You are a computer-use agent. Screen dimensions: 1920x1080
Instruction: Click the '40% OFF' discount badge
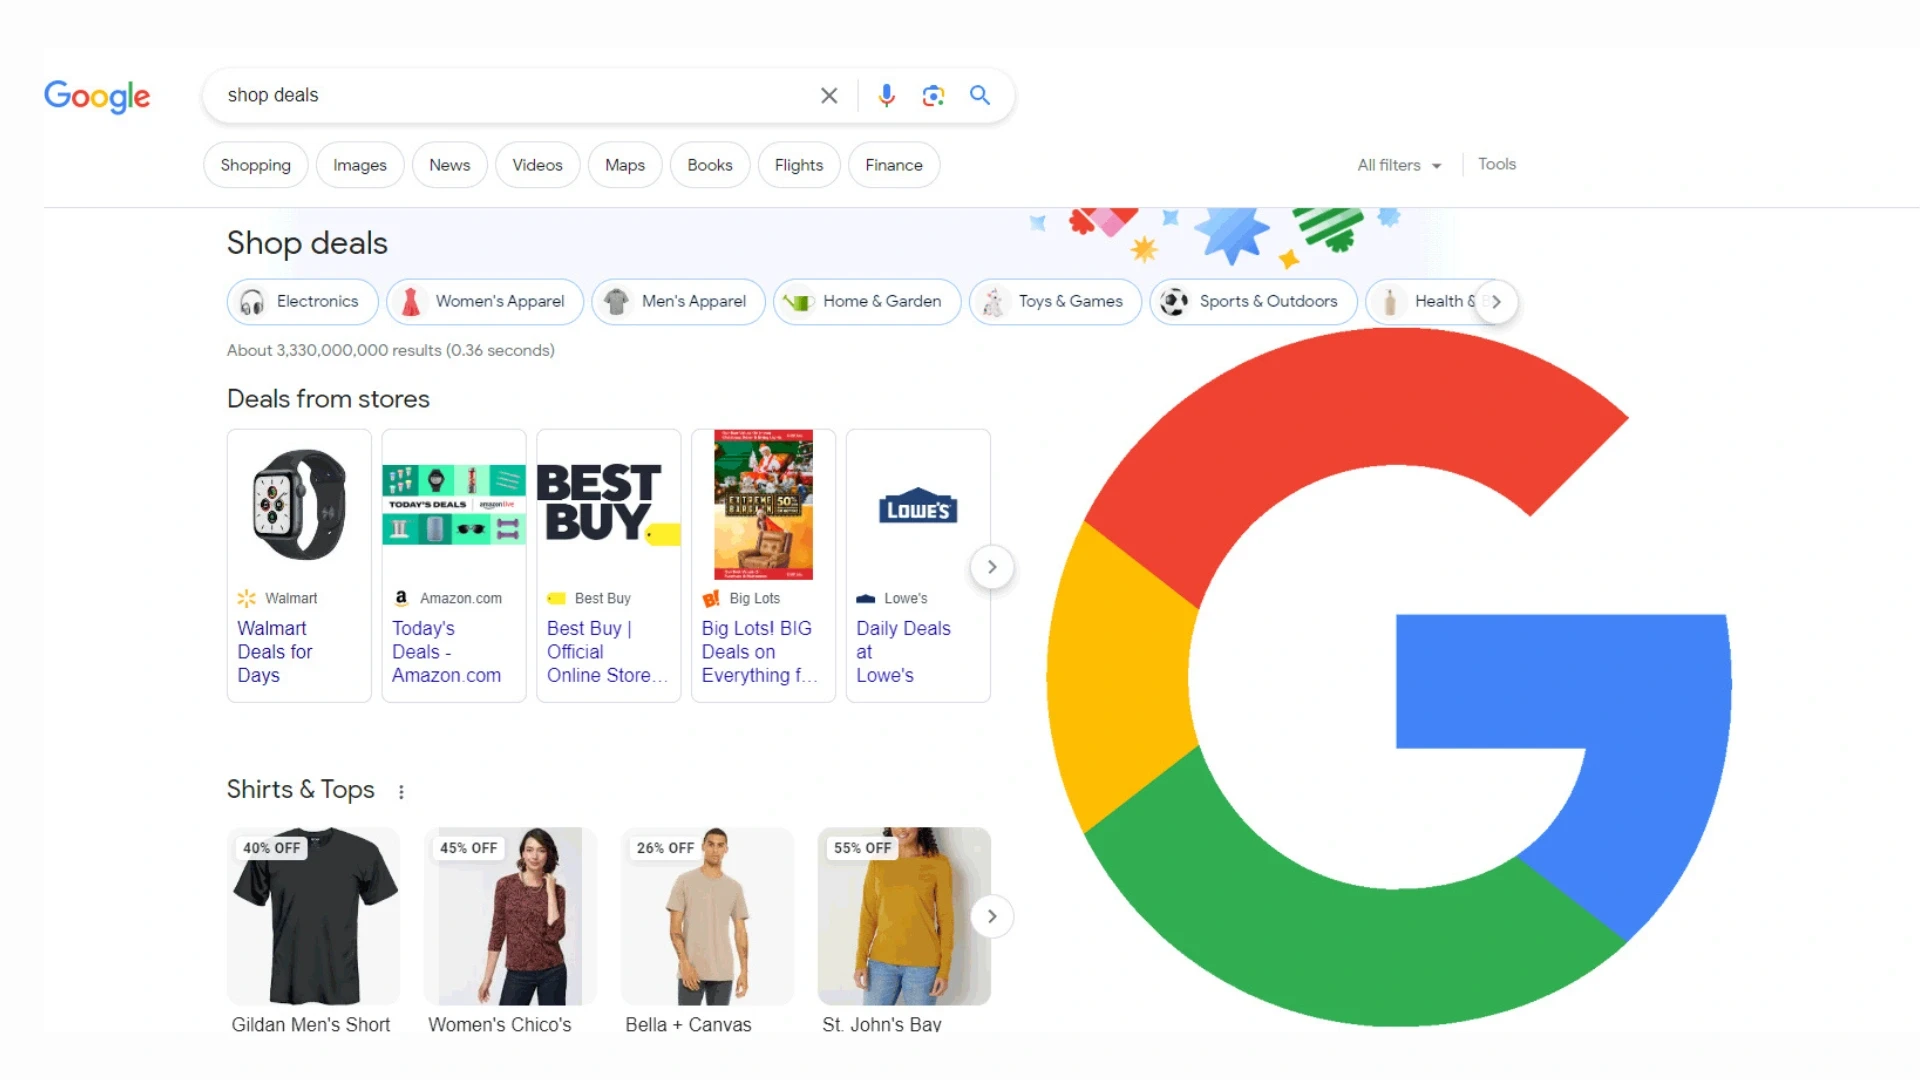tap(271, 848)
